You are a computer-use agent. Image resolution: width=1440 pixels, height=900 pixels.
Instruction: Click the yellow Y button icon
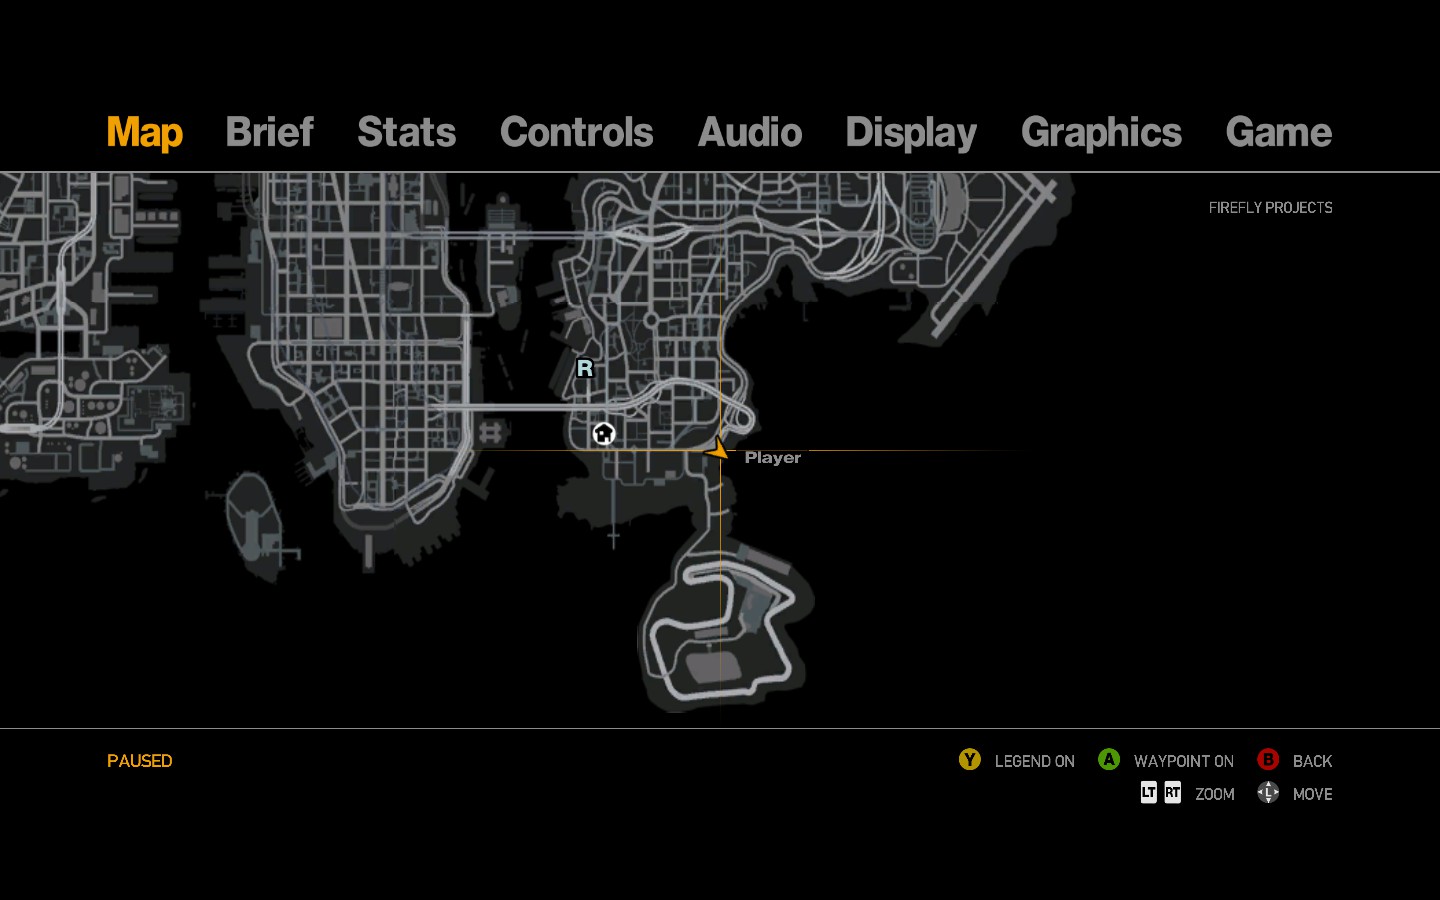pyautogui.click(x=970, y=760)
